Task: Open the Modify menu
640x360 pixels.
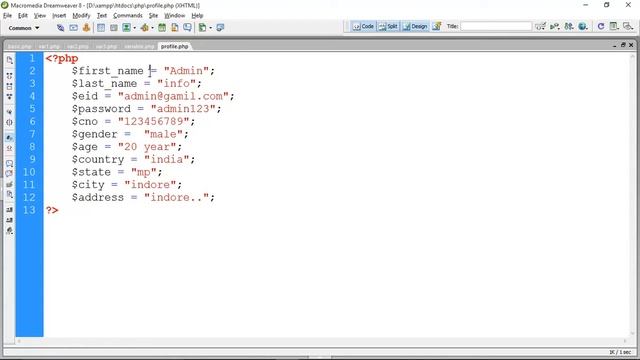Action: (81, 16)
